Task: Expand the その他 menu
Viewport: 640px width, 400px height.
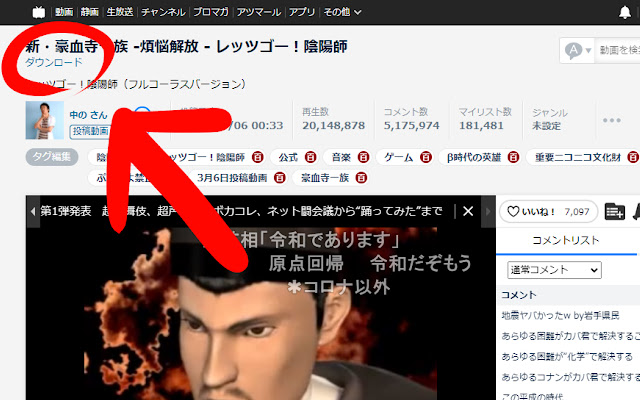Action: [x=344, y=11]
